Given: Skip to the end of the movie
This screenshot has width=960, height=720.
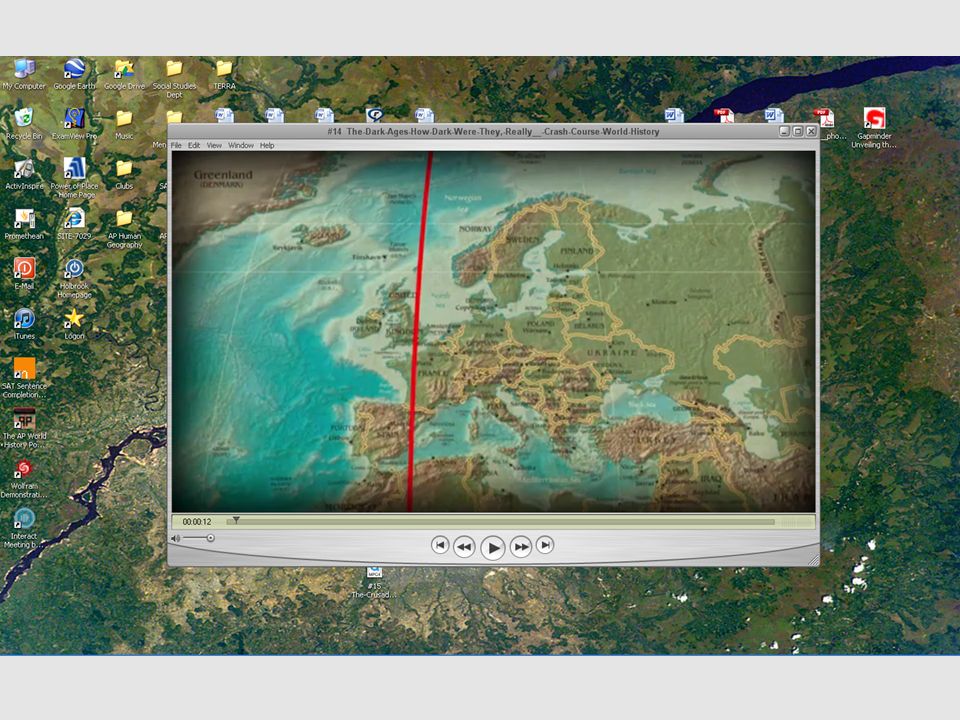Looking at the screenshot, I should pyautogui.click(x=545, y=544).
